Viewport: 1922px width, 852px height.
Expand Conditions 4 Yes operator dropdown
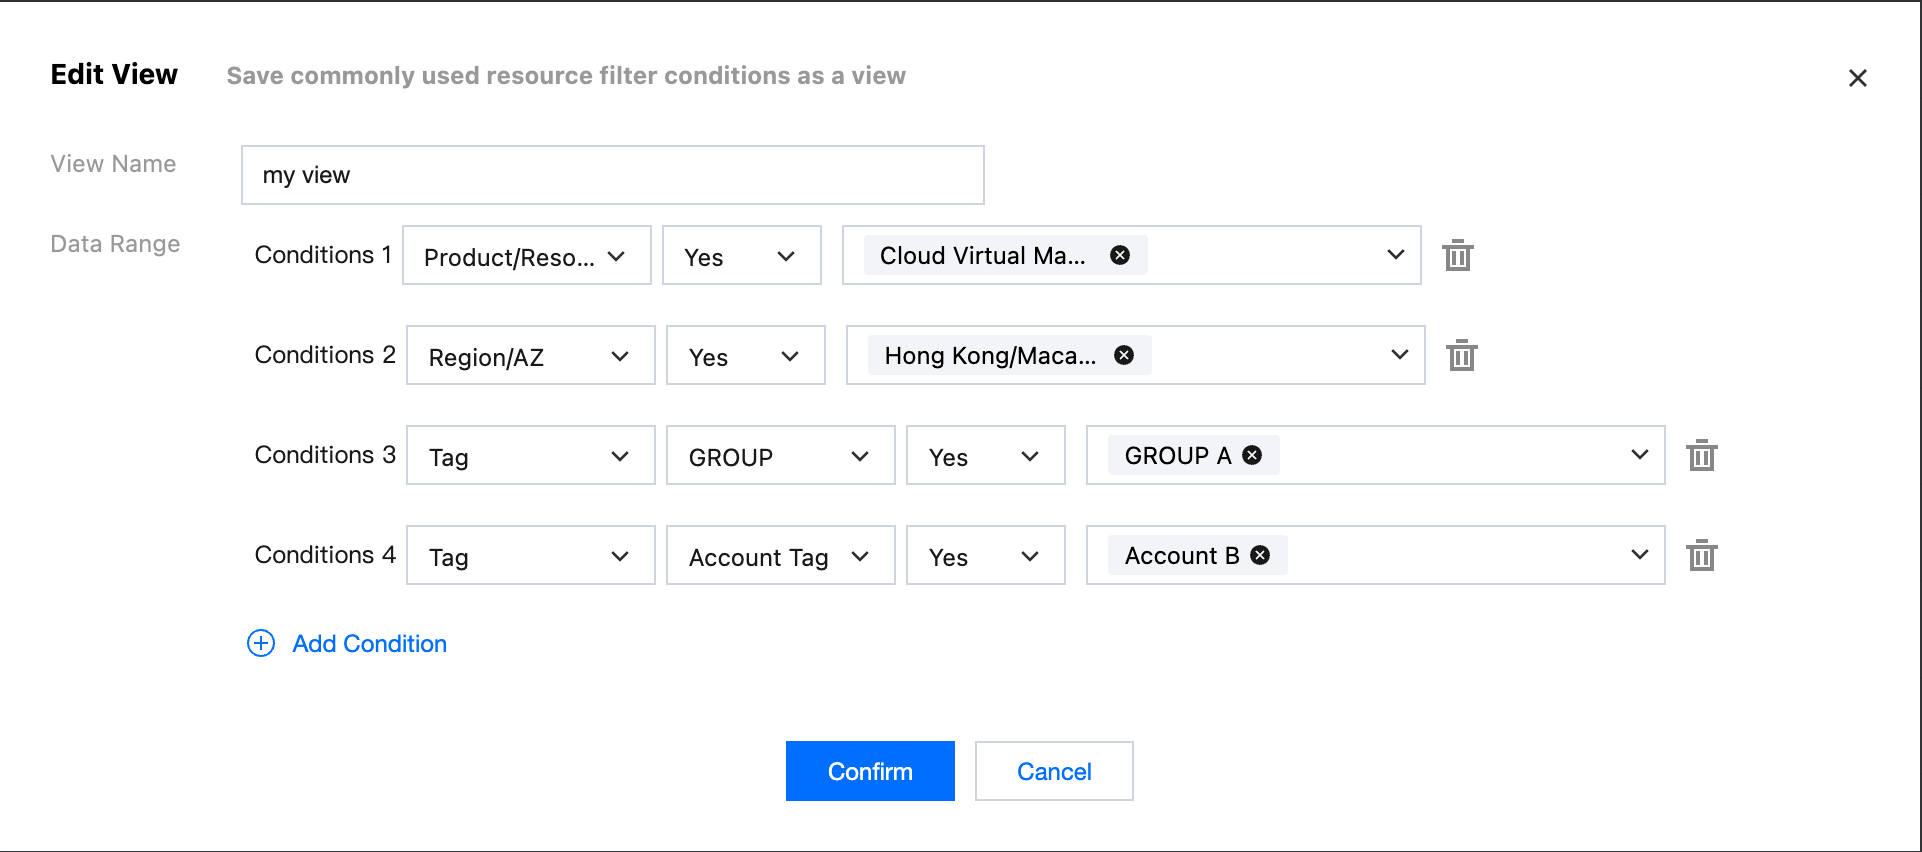click(x=985, y=556)
